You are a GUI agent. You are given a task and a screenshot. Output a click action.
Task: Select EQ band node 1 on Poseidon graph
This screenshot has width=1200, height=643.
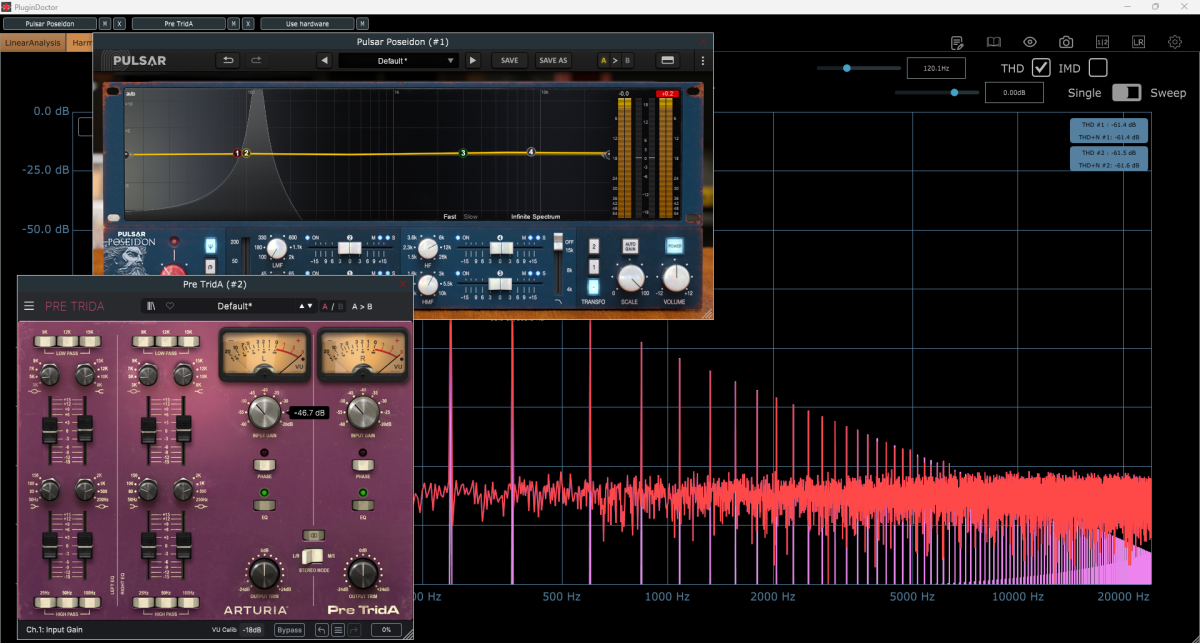236,153
